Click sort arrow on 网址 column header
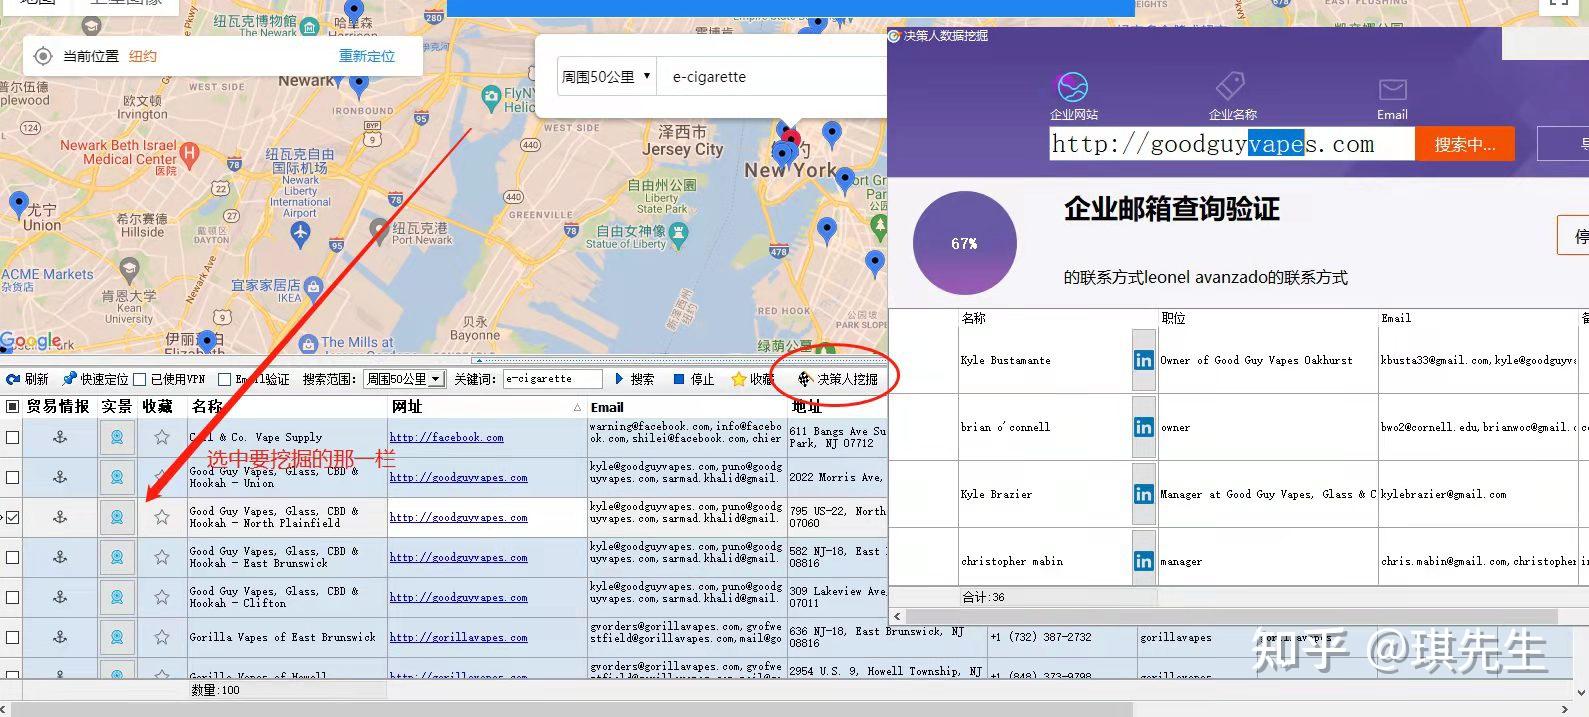Viewport: 1589px width, 717px height. pyautogui.click(x=577, y=407)
